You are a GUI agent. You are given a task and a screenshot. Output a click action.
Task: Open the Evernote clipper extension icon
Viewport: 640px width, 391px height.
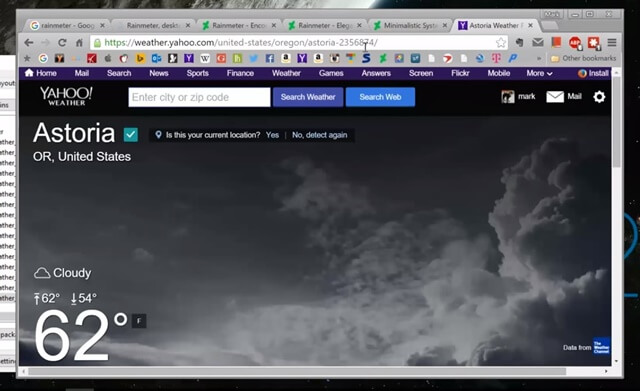coord(520,42)
